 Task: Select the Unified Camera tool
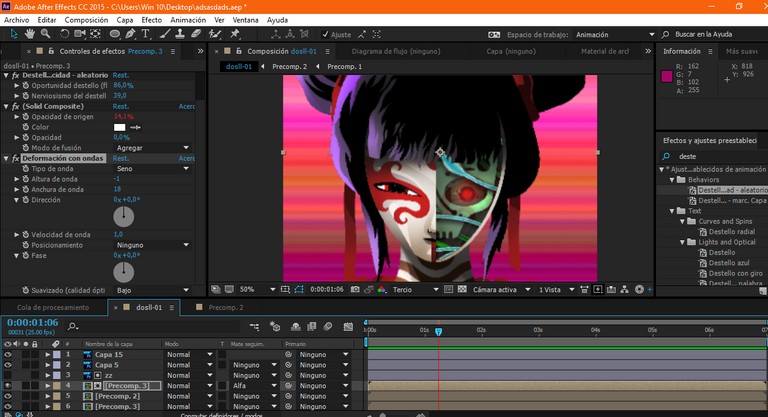(x=79, y=34)
